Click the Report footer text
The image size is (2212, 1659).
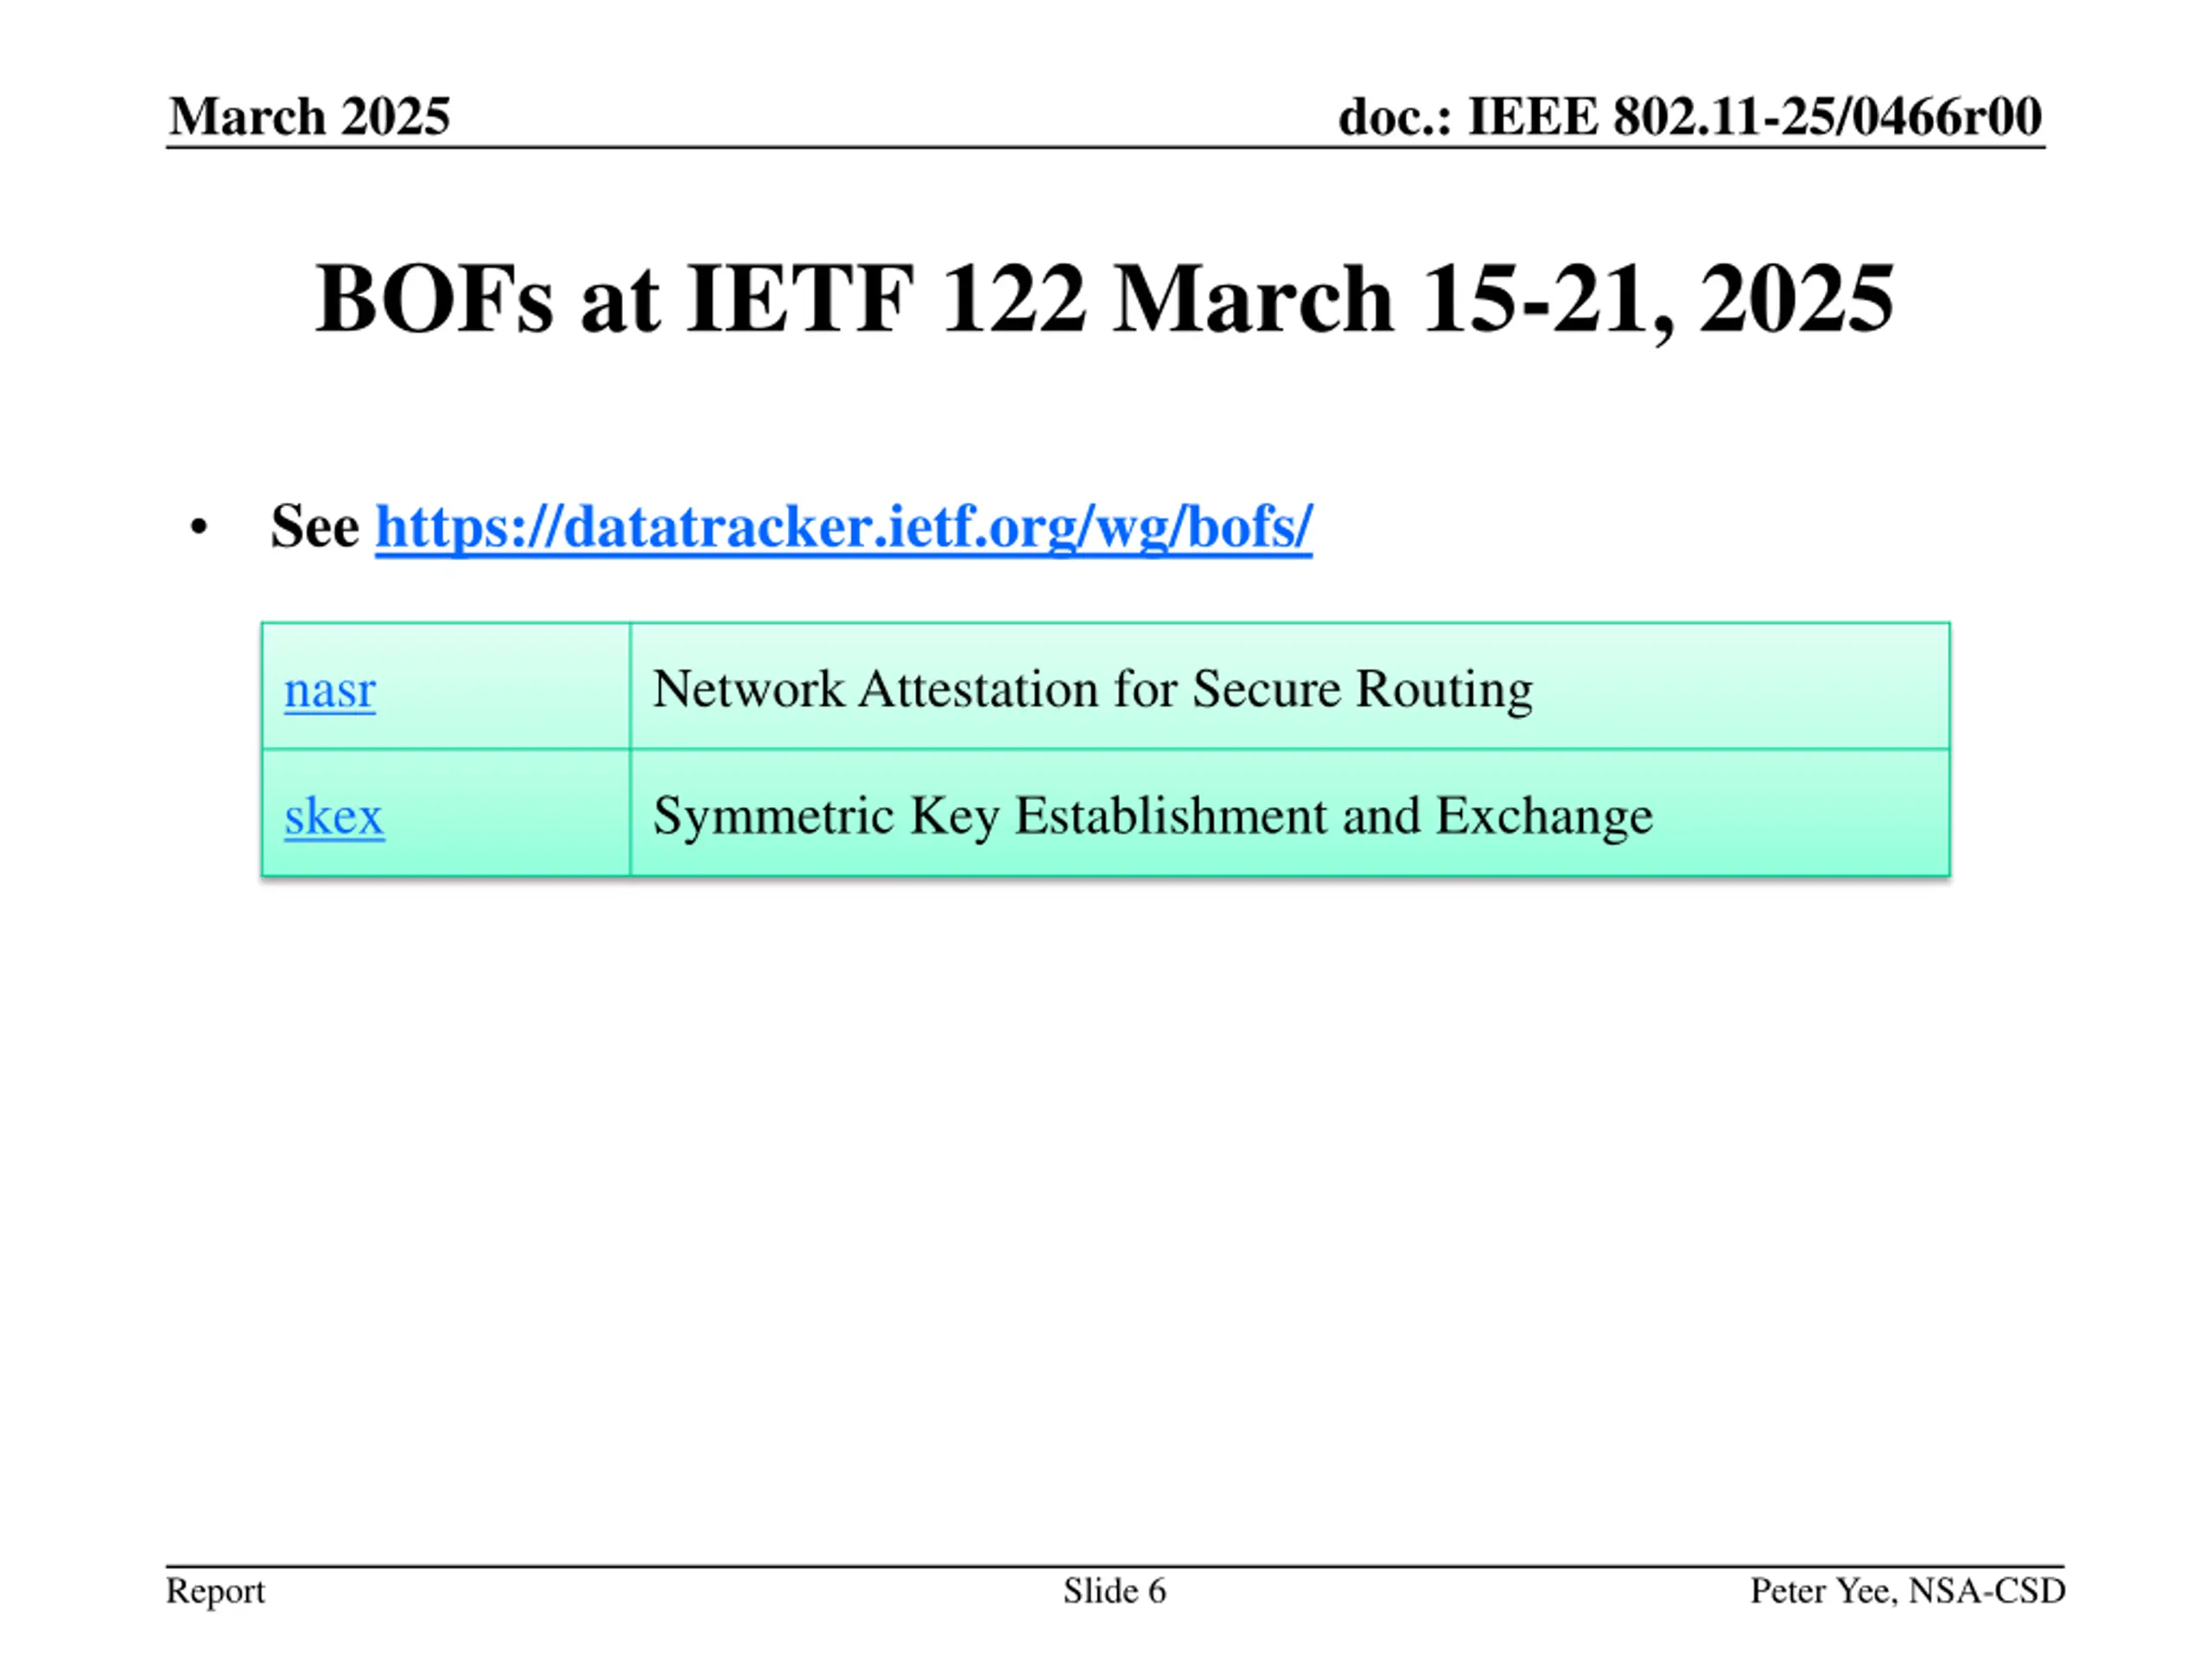[215, 1590]
